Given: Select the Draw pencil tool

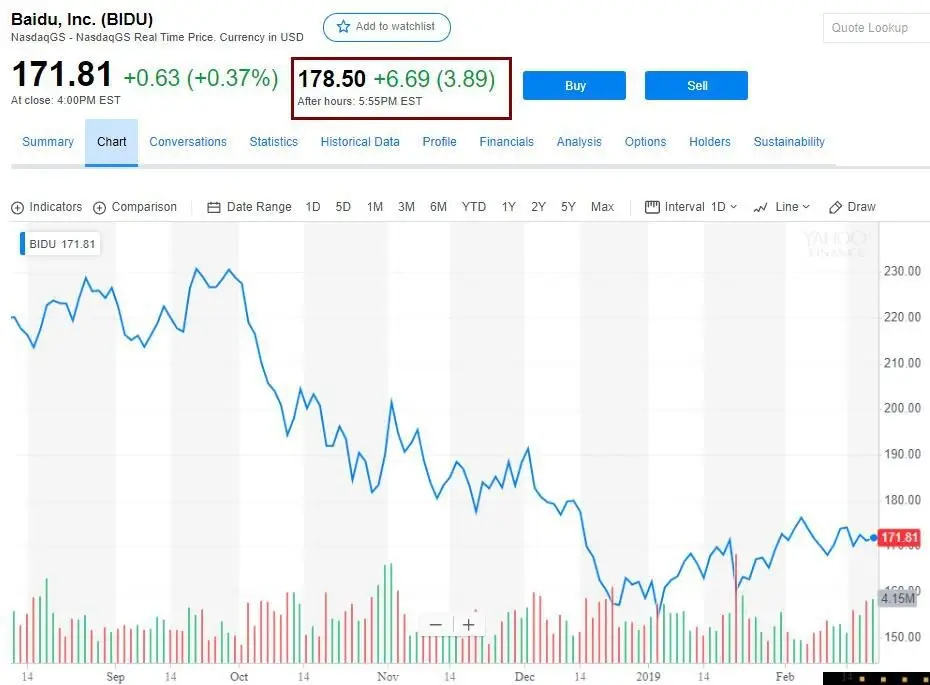Looking at the screenshot, I should pos(851,207).
